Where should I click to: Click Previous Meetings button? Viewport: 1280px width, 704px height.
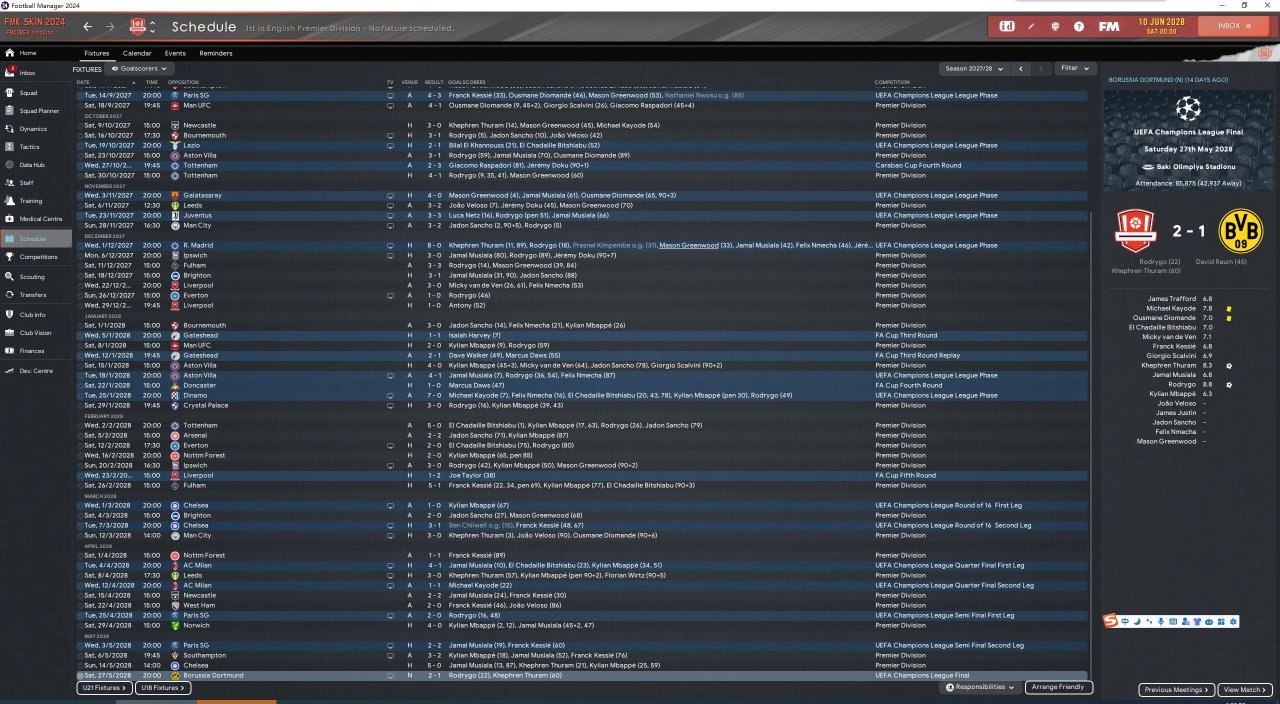click(1176, 690)
